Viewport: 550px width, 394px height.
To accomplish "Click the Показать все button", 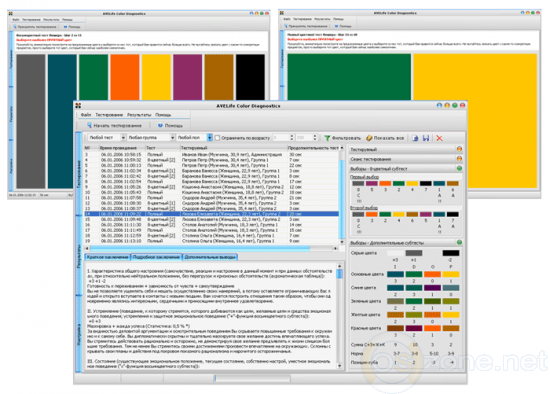I will coord(385,138).
